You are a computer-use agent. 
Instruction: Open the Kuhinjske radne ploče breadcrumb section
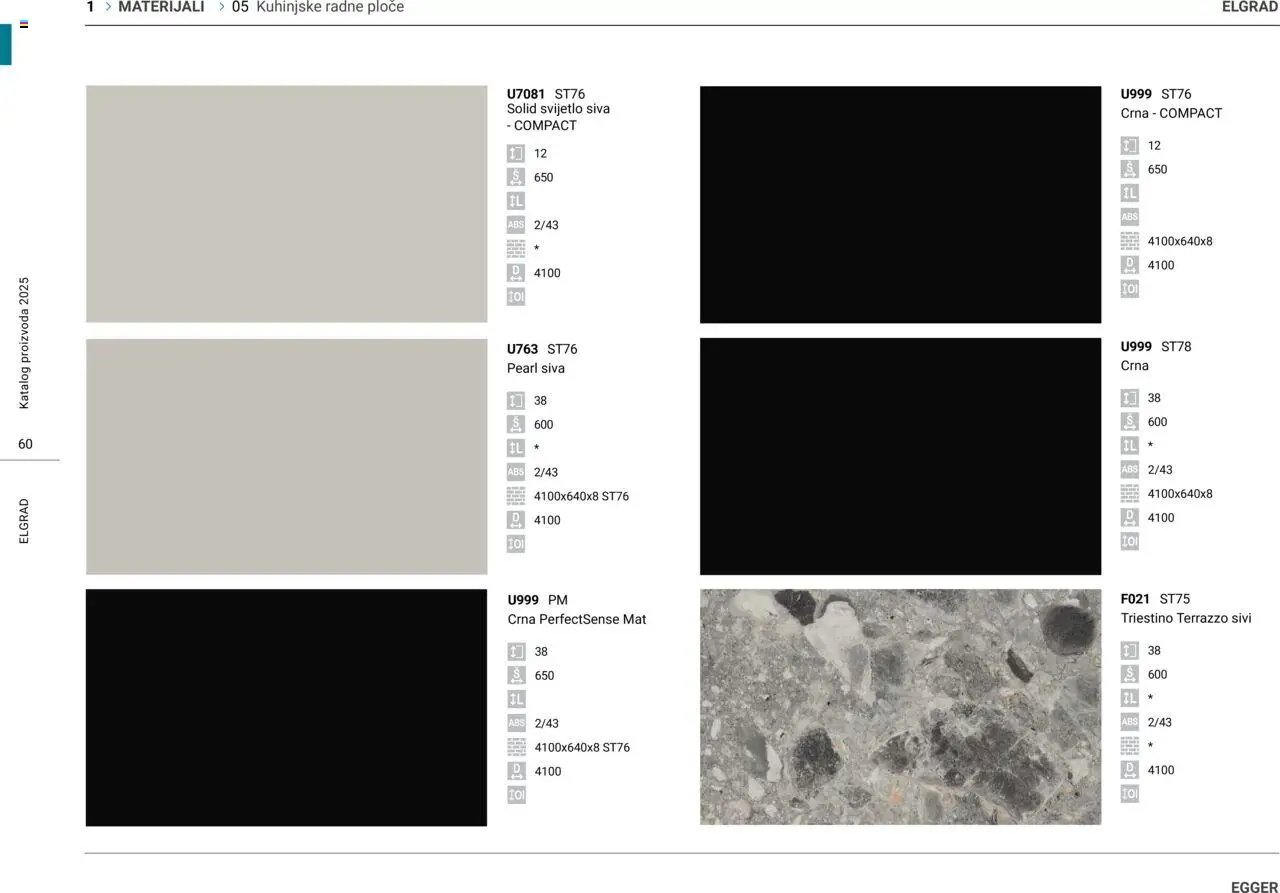click(329, 7)
